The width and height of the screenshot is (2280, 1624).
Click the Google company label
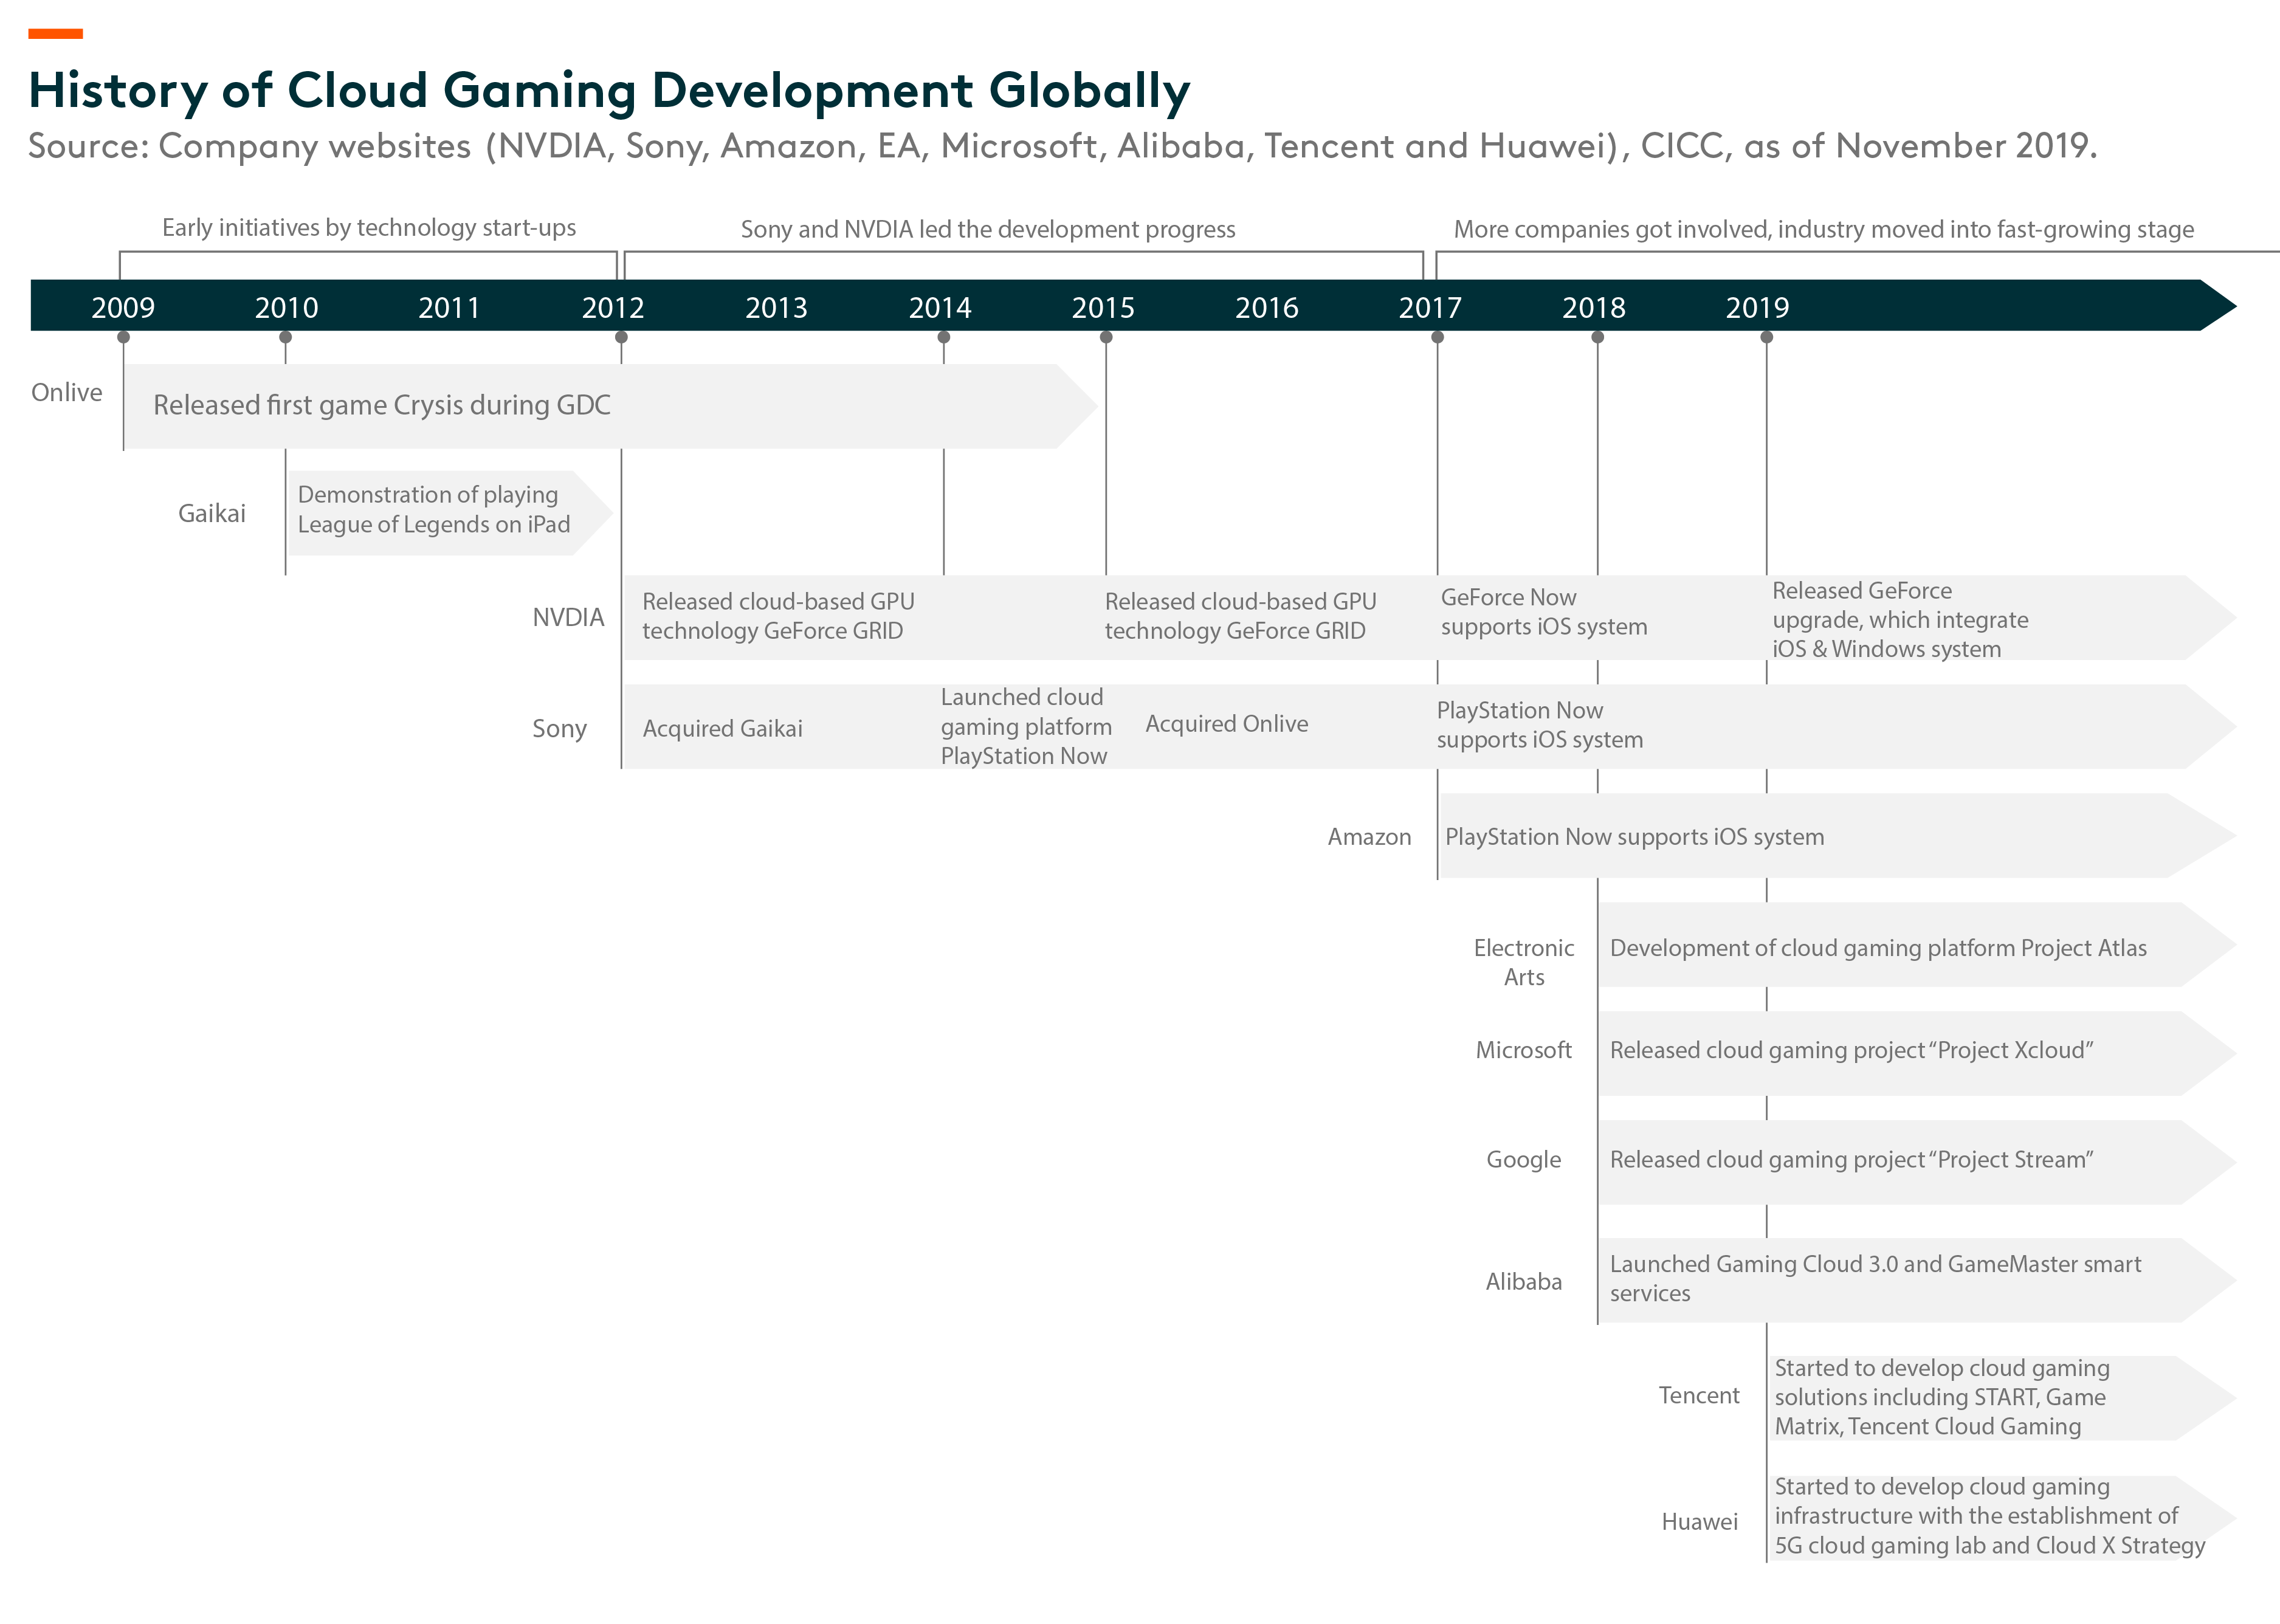[x=1523, y=1160]
